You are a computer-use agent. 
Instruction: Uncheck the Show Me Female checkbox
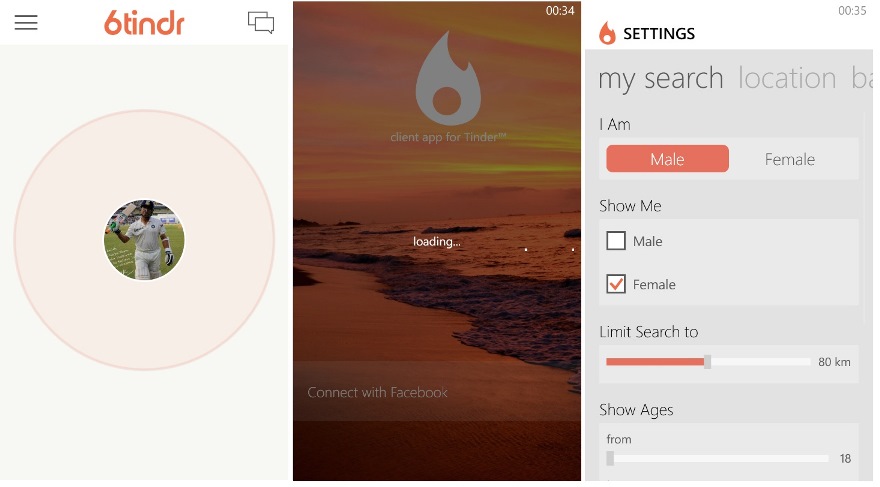pos(616,284)
